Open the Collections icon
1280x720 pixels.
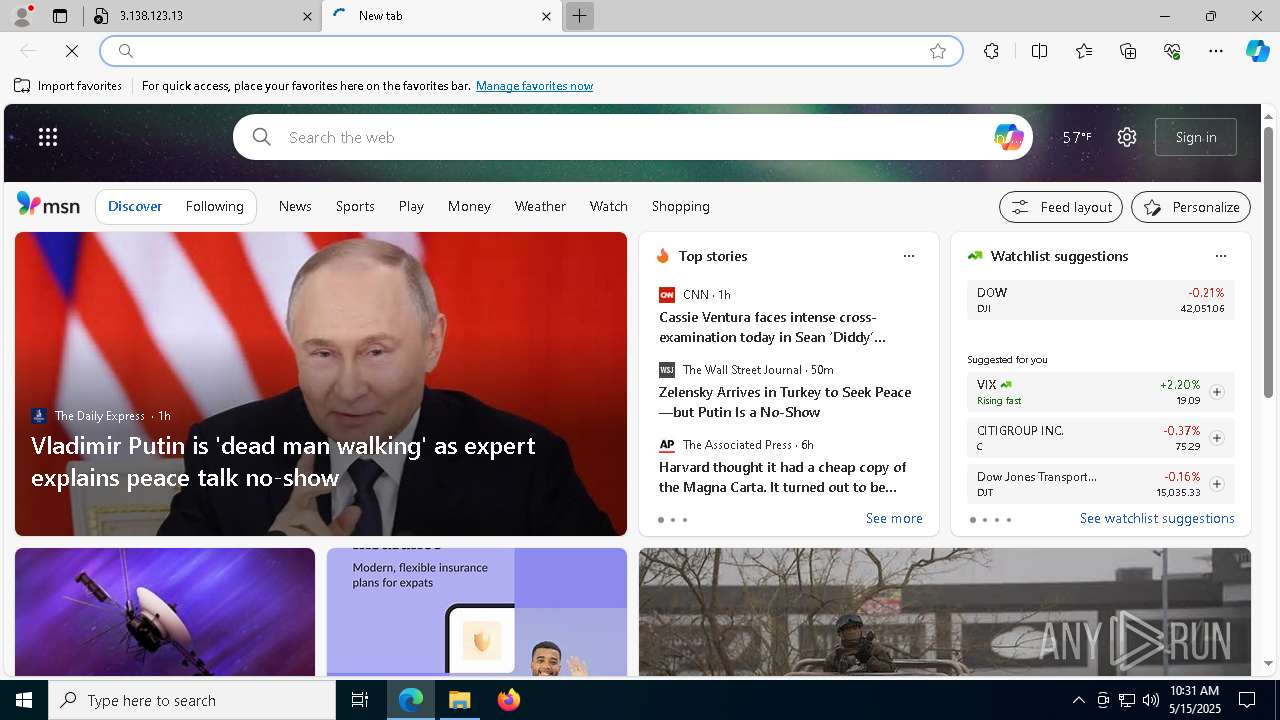pyautogui.click(x=1129, y=51)
